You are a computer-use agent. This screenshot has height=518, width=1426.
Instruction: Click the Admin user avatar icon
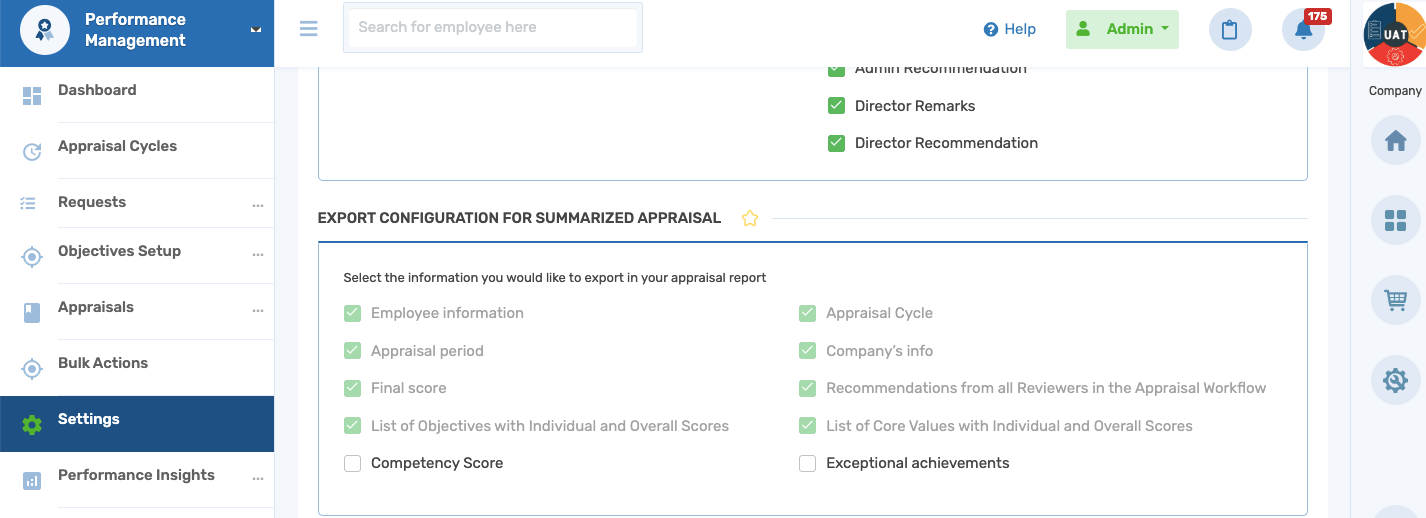click(x=1083, y=29)
